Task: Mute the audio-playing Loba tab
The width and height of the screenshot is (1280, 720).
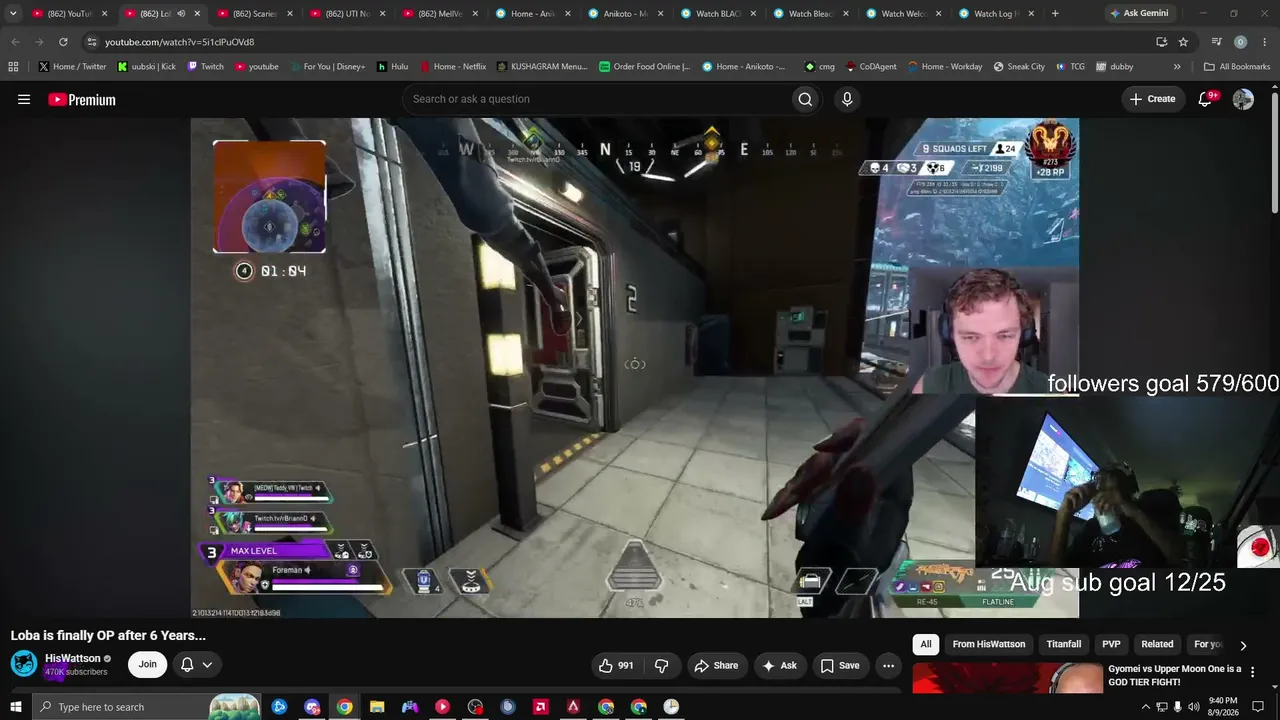Action: 181,14
